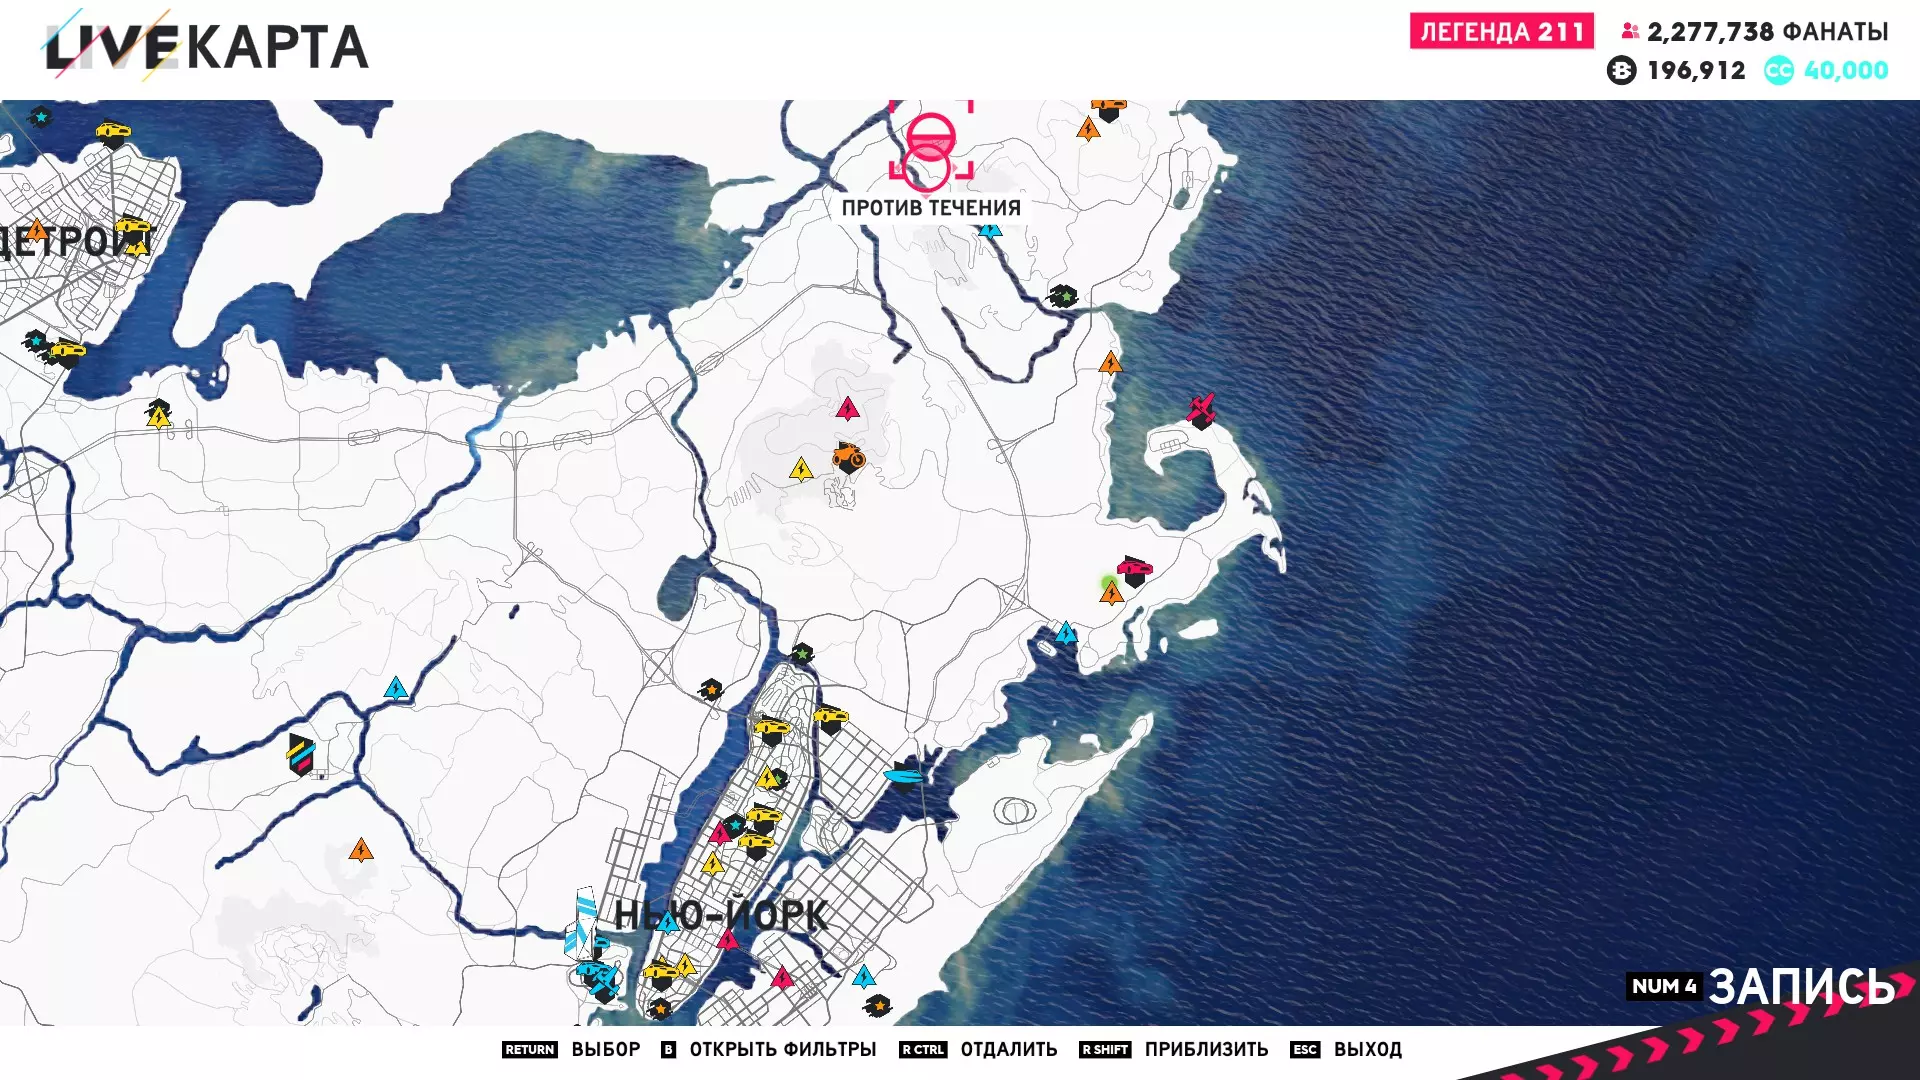The width and height of the screenshot is (1920, 1080).
Task: Click the lone orange skill triangle southwest
Action: 361,851
